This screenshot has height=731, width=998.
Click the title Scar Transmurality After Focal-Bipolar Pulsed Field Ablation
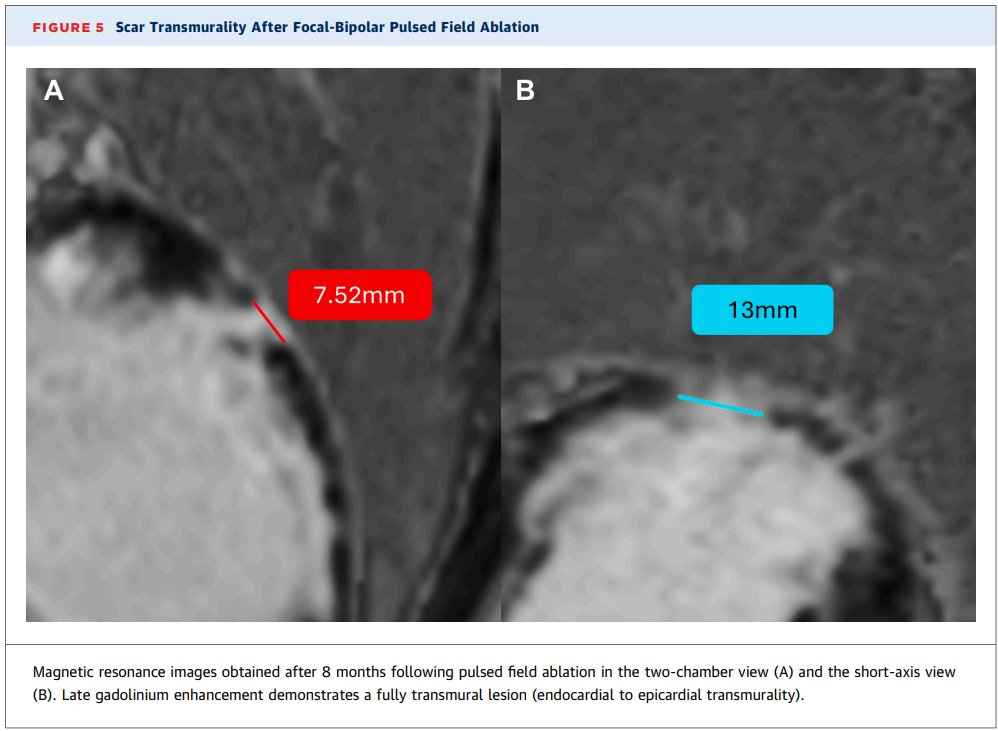(327, 27)
